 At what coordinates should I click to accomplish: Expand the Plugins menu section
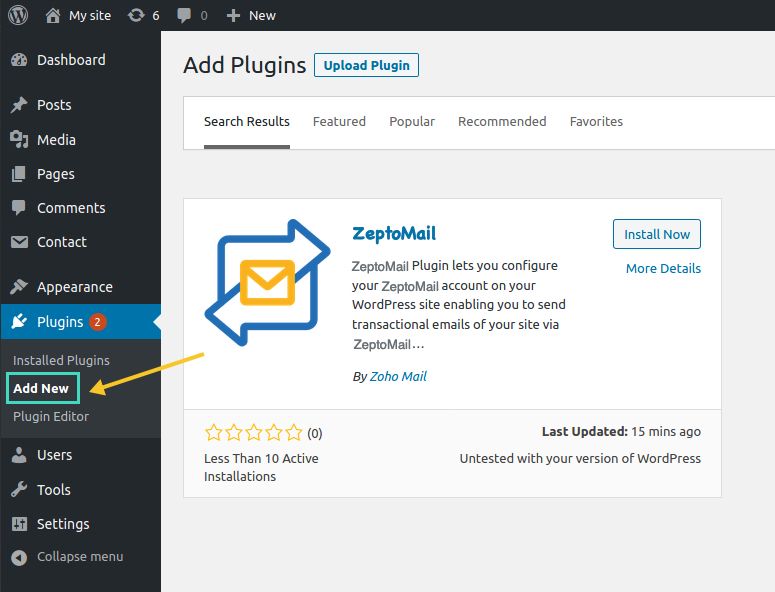click(60, 322)
